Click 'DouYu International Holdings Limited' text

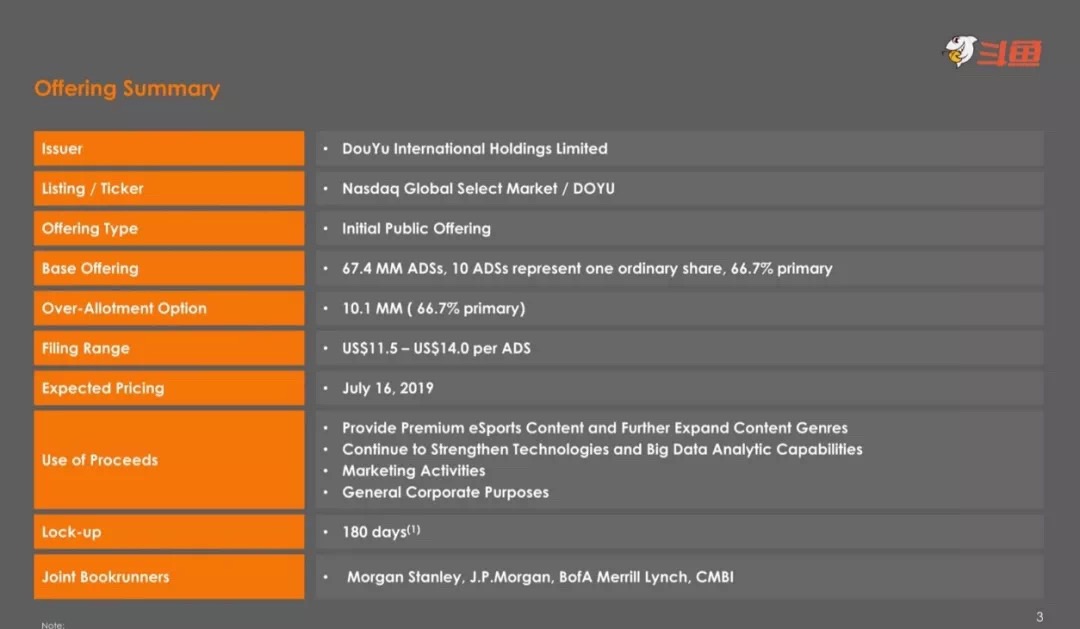coord(475,149)
